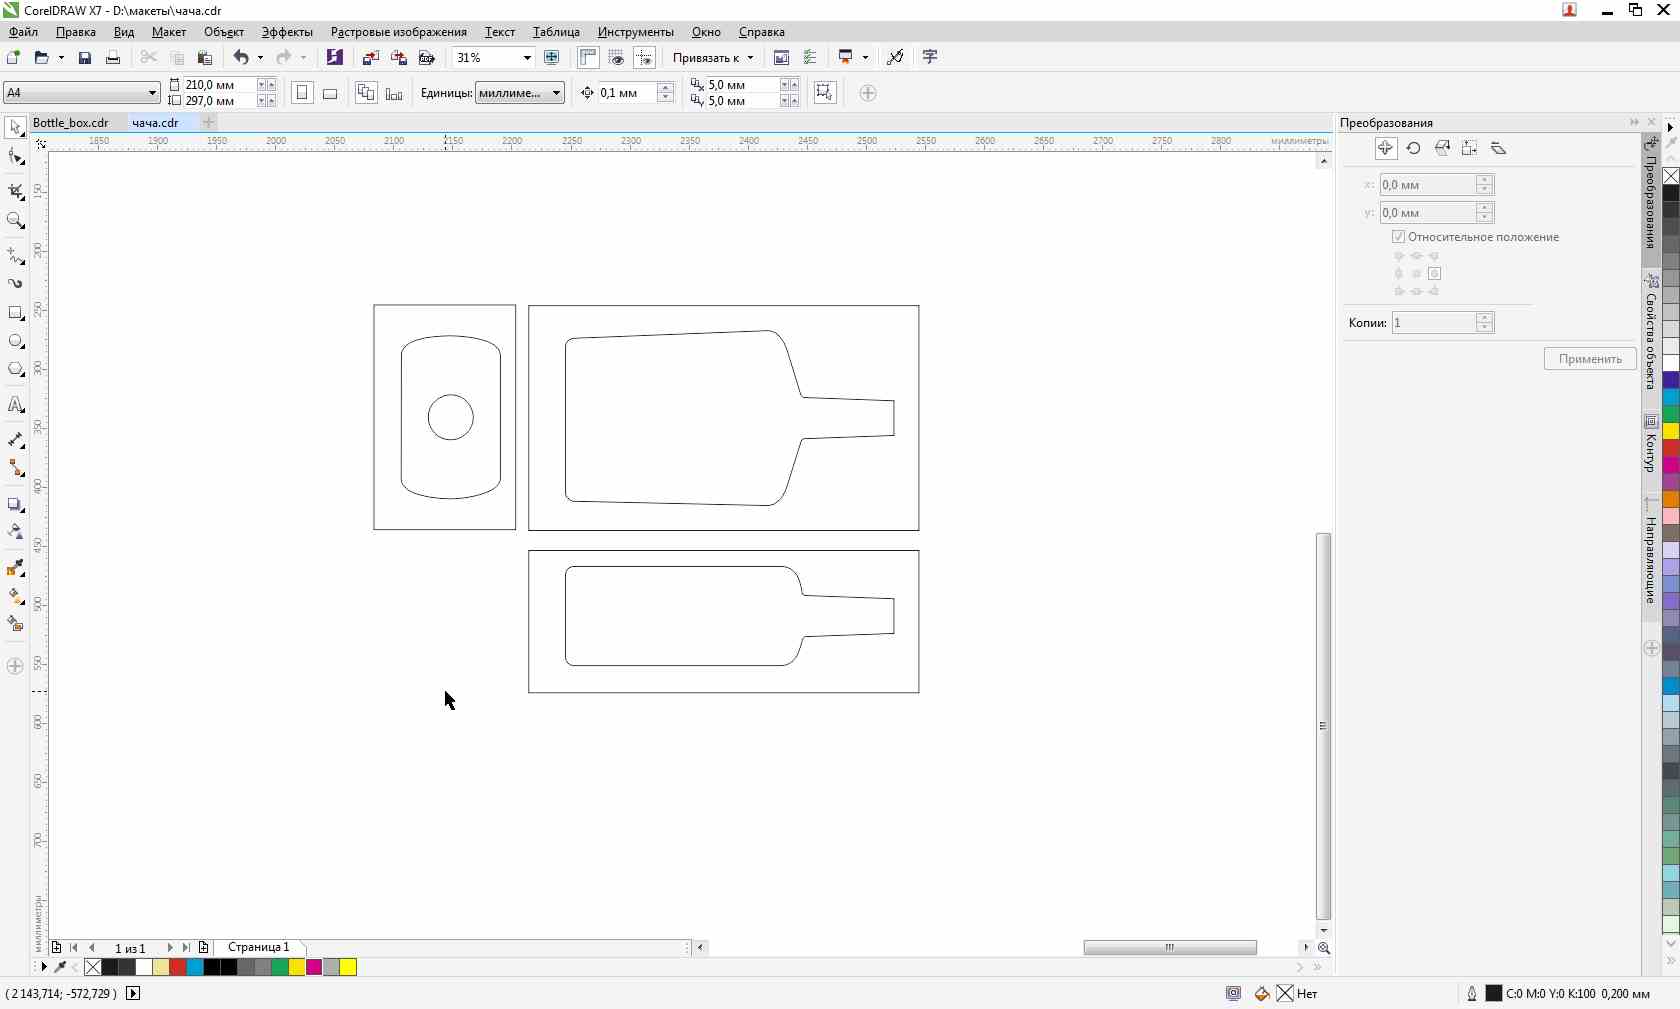Select the Страница 1 page tab
Image resolution: width=1680 pixels, height=1009 pixels.
pyautogui.click(x=259, y=947)
